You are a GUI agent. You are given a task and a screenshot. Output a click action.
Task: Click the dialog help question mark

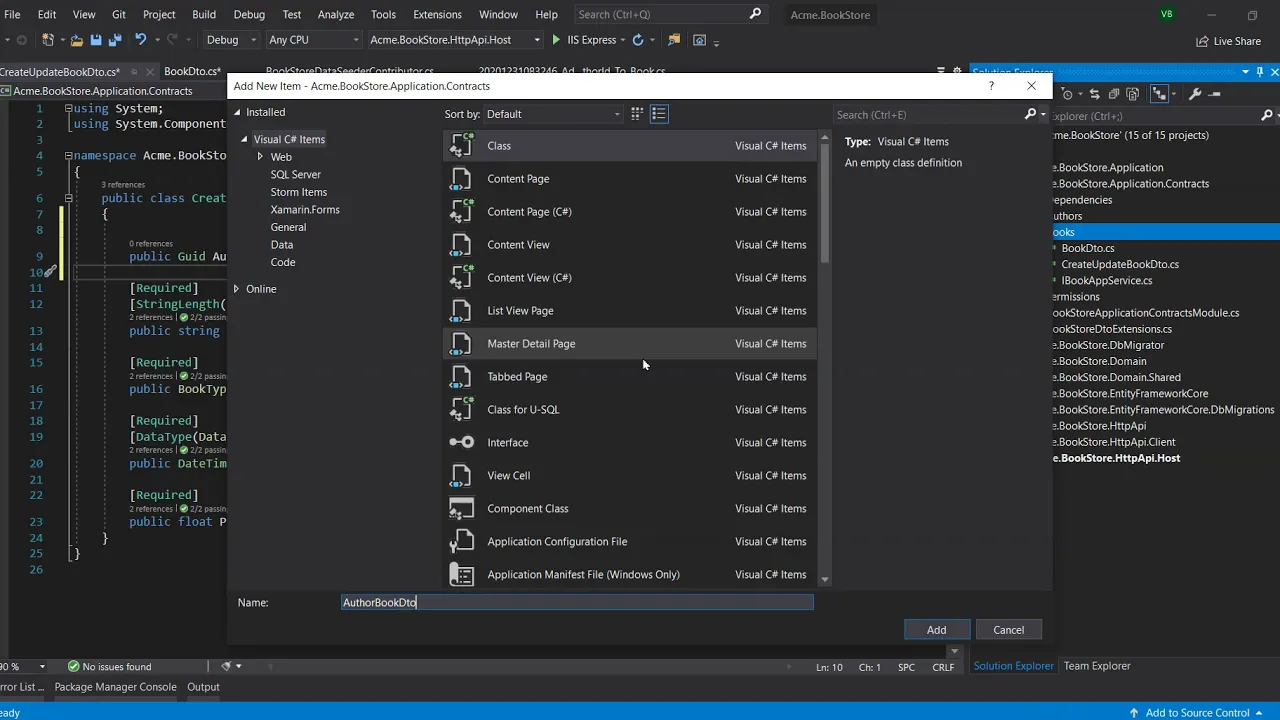991,86
